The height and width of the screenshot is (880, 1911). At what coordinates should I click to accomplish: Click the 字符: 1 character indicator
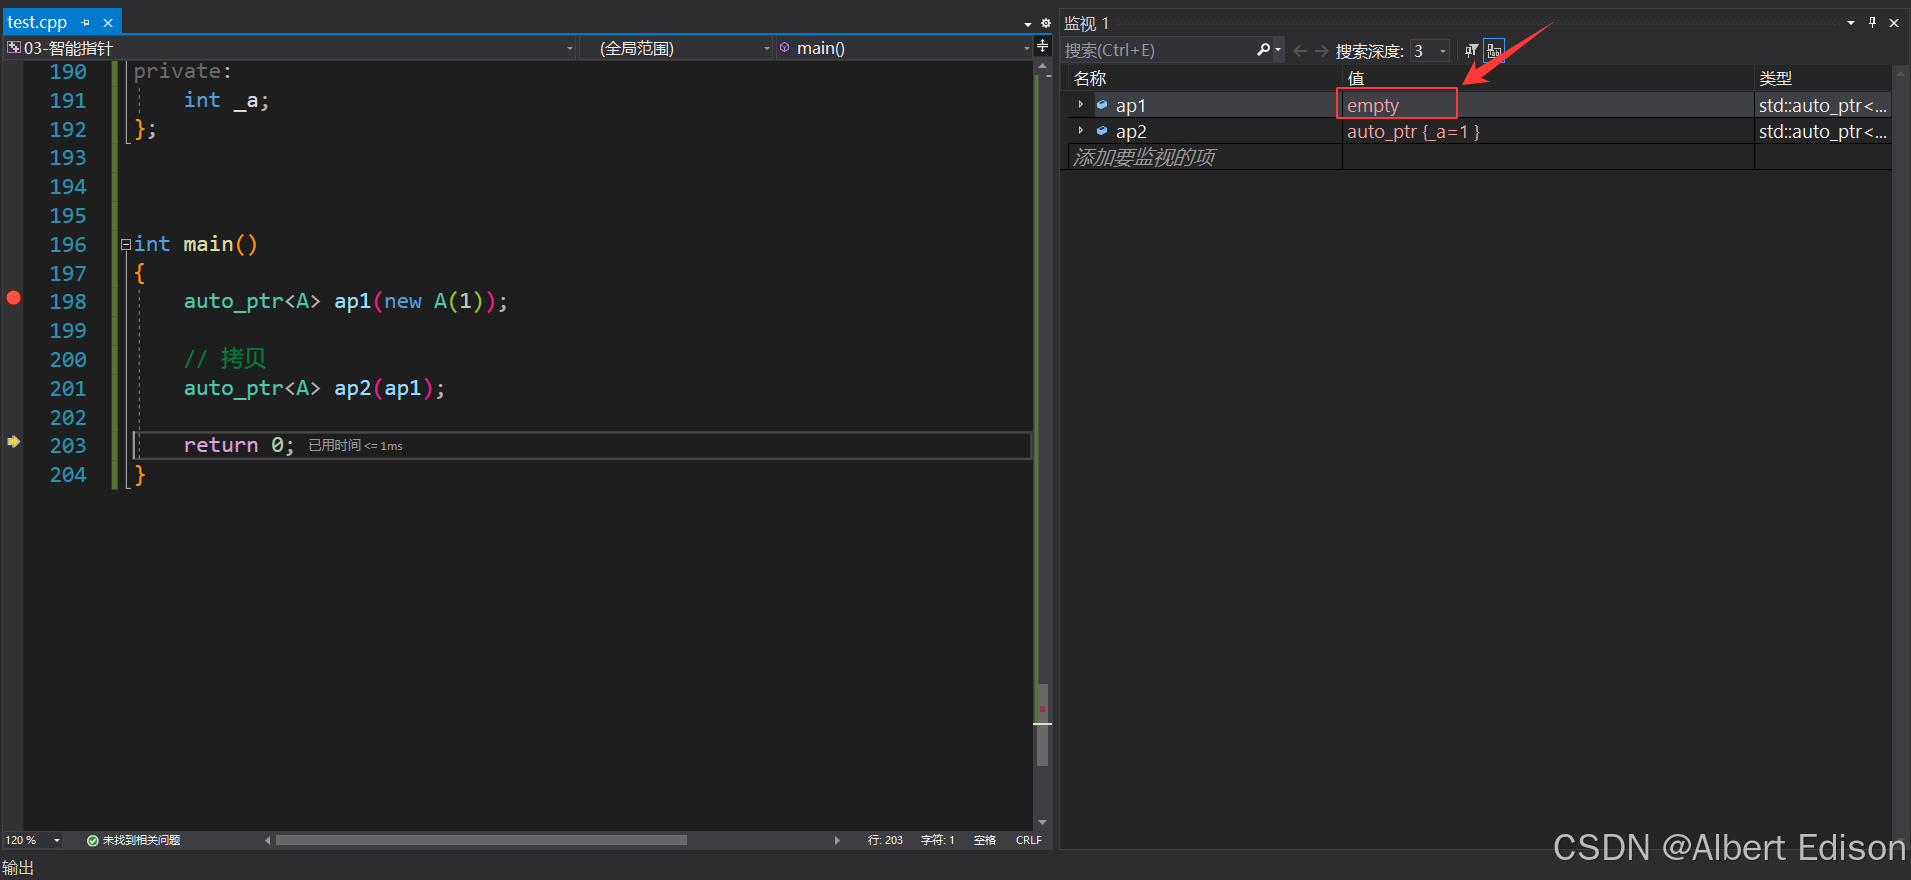tap(938, 840)
